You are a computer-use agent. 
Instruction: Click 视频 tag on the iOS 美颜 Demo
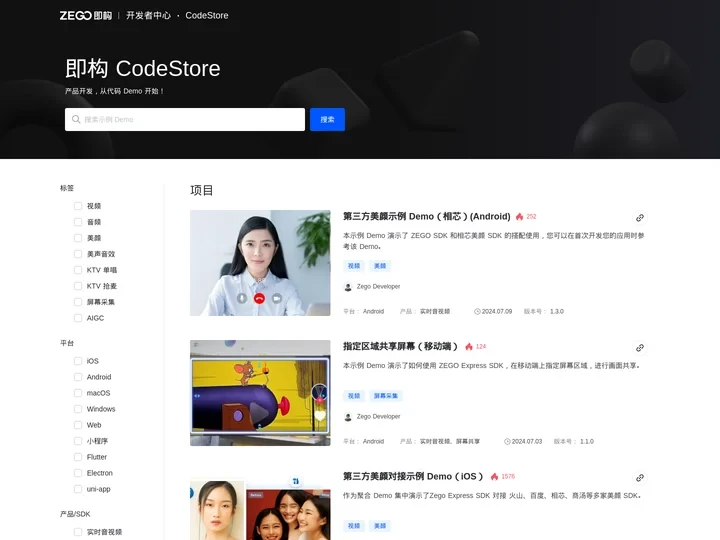tap(354, 526)
